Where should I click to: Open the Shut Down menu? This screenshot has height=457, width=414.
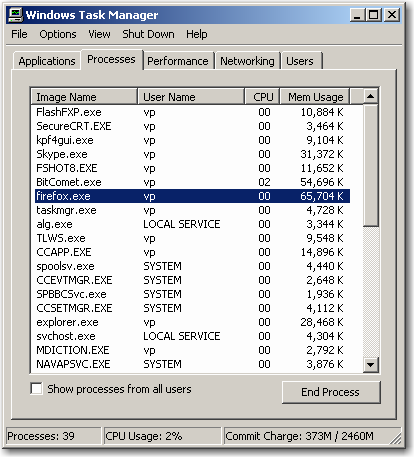pos(148,34)
